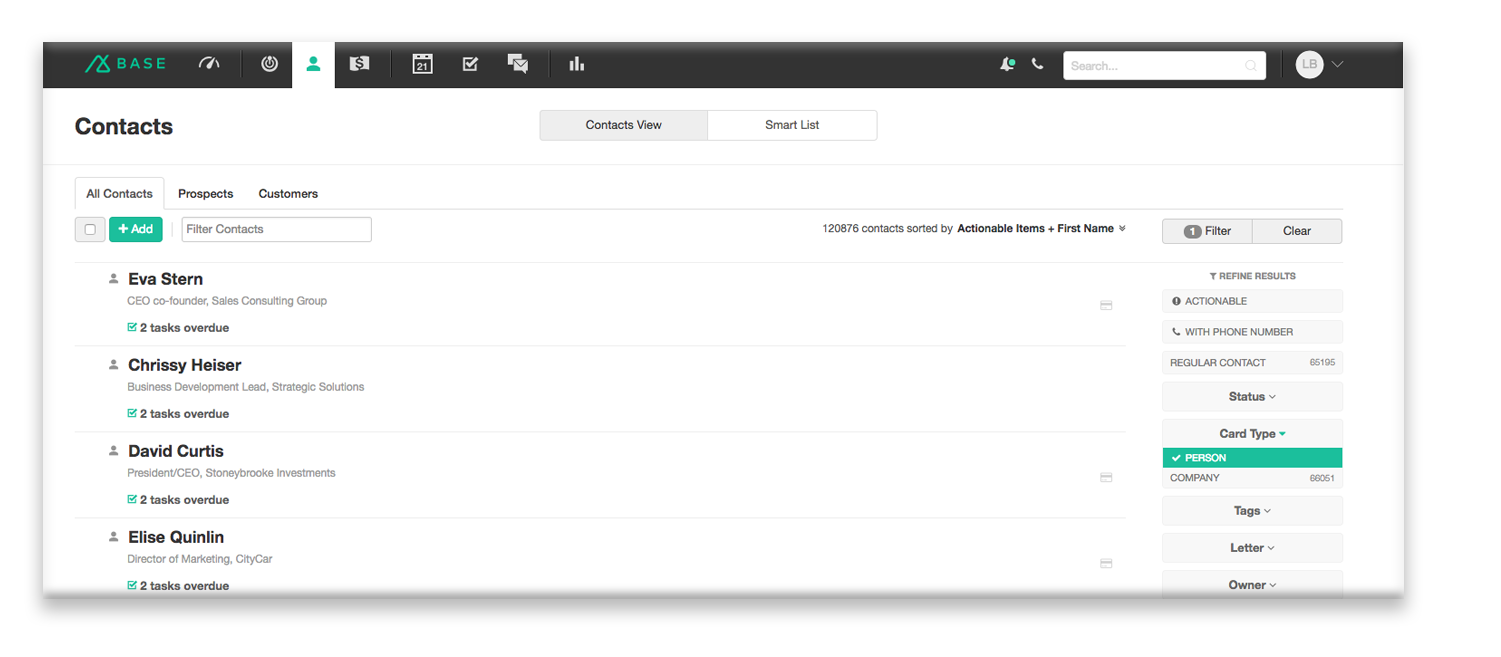Switch to Prospects tab

tap(206, 194)
